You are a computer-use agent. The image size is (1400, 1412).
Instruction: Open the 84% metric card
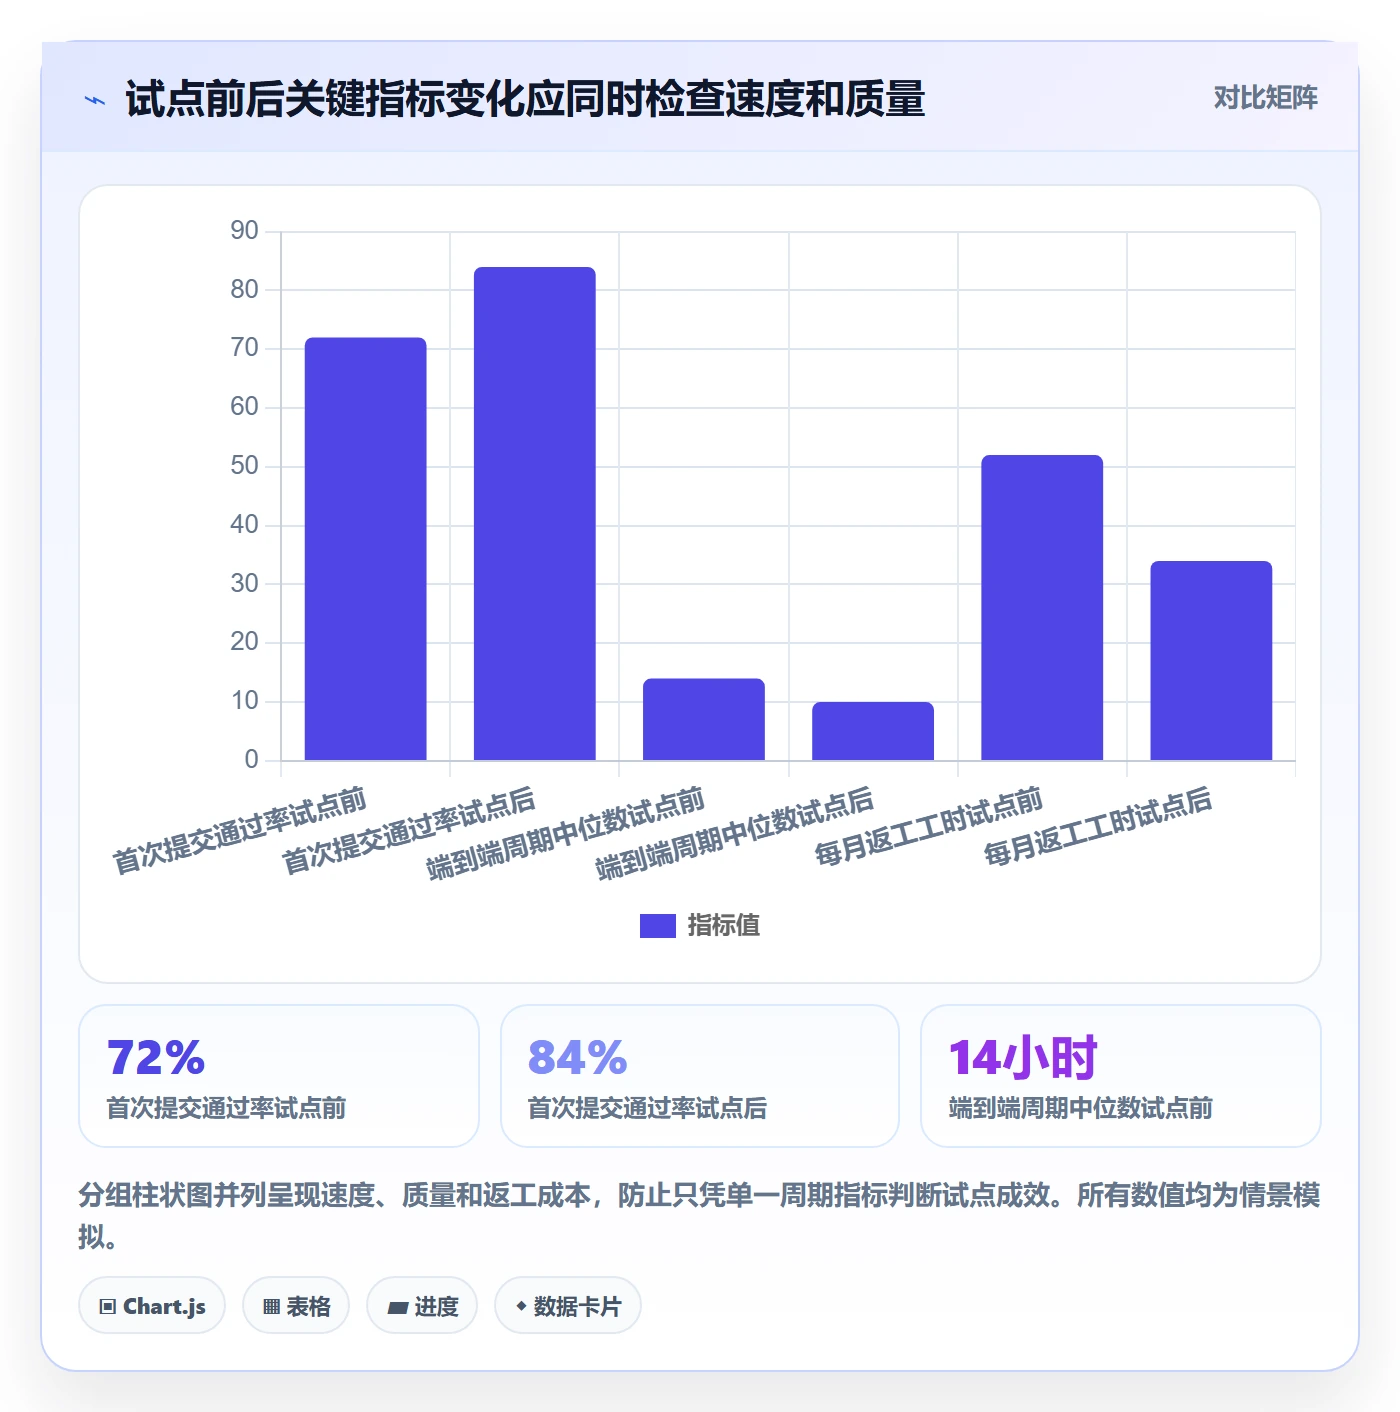(700, 1076)
